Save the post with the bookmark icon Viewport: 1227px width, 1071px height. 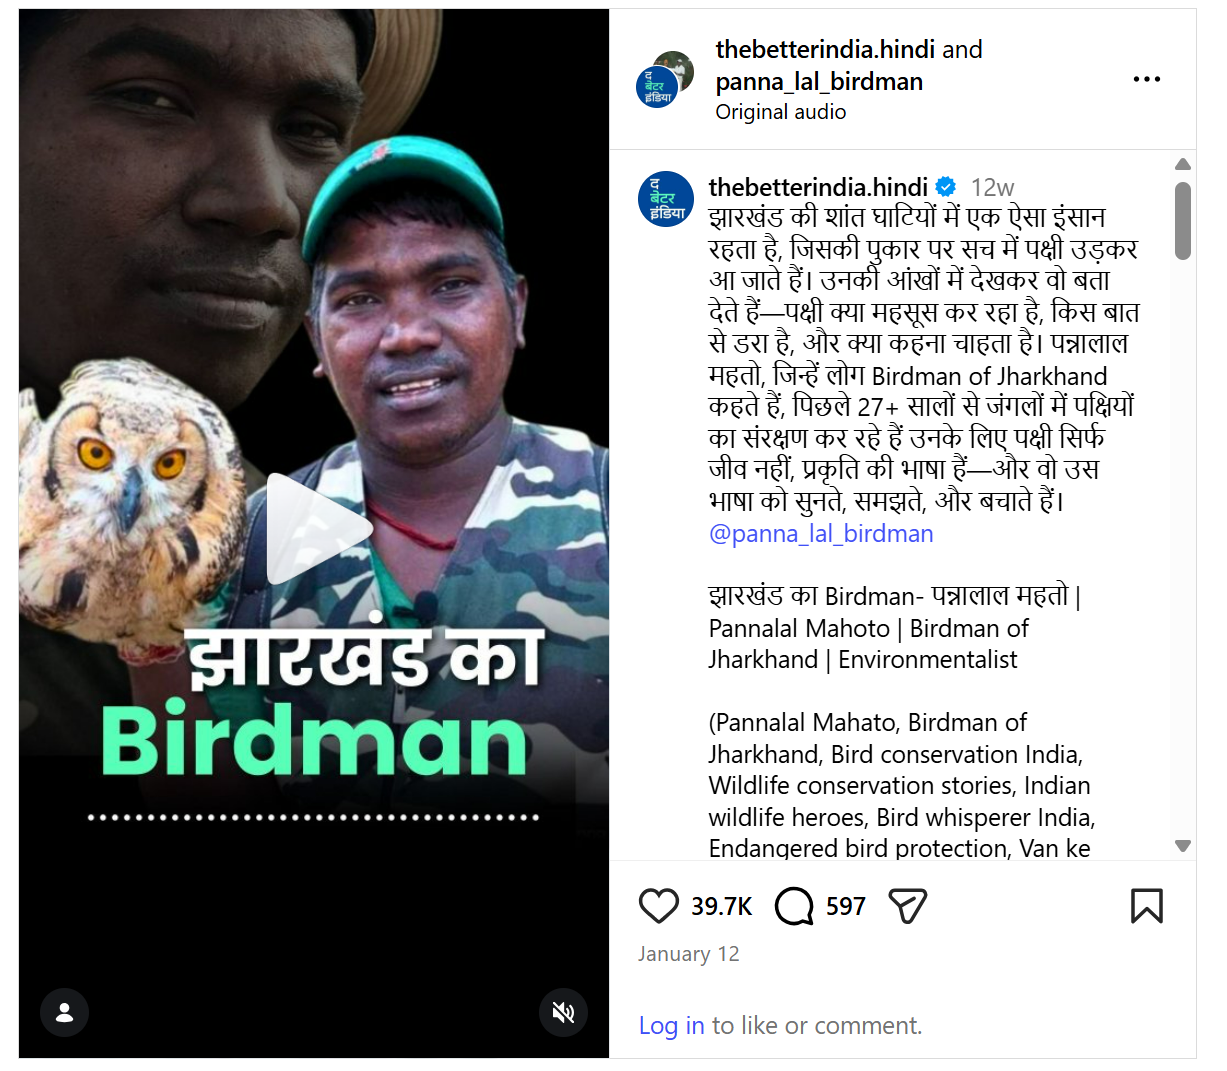[x=1146, y=906]
